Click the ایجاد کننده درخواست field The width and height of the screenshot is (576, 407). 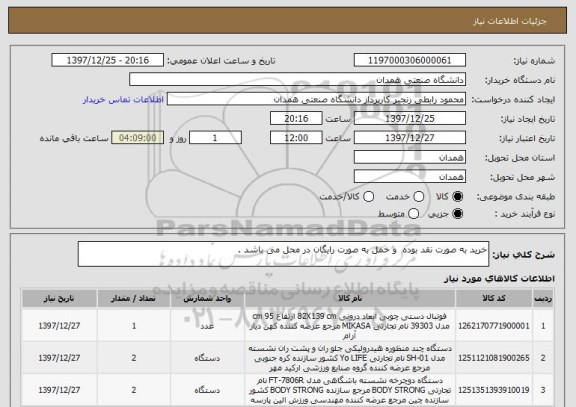pos(316,99)
